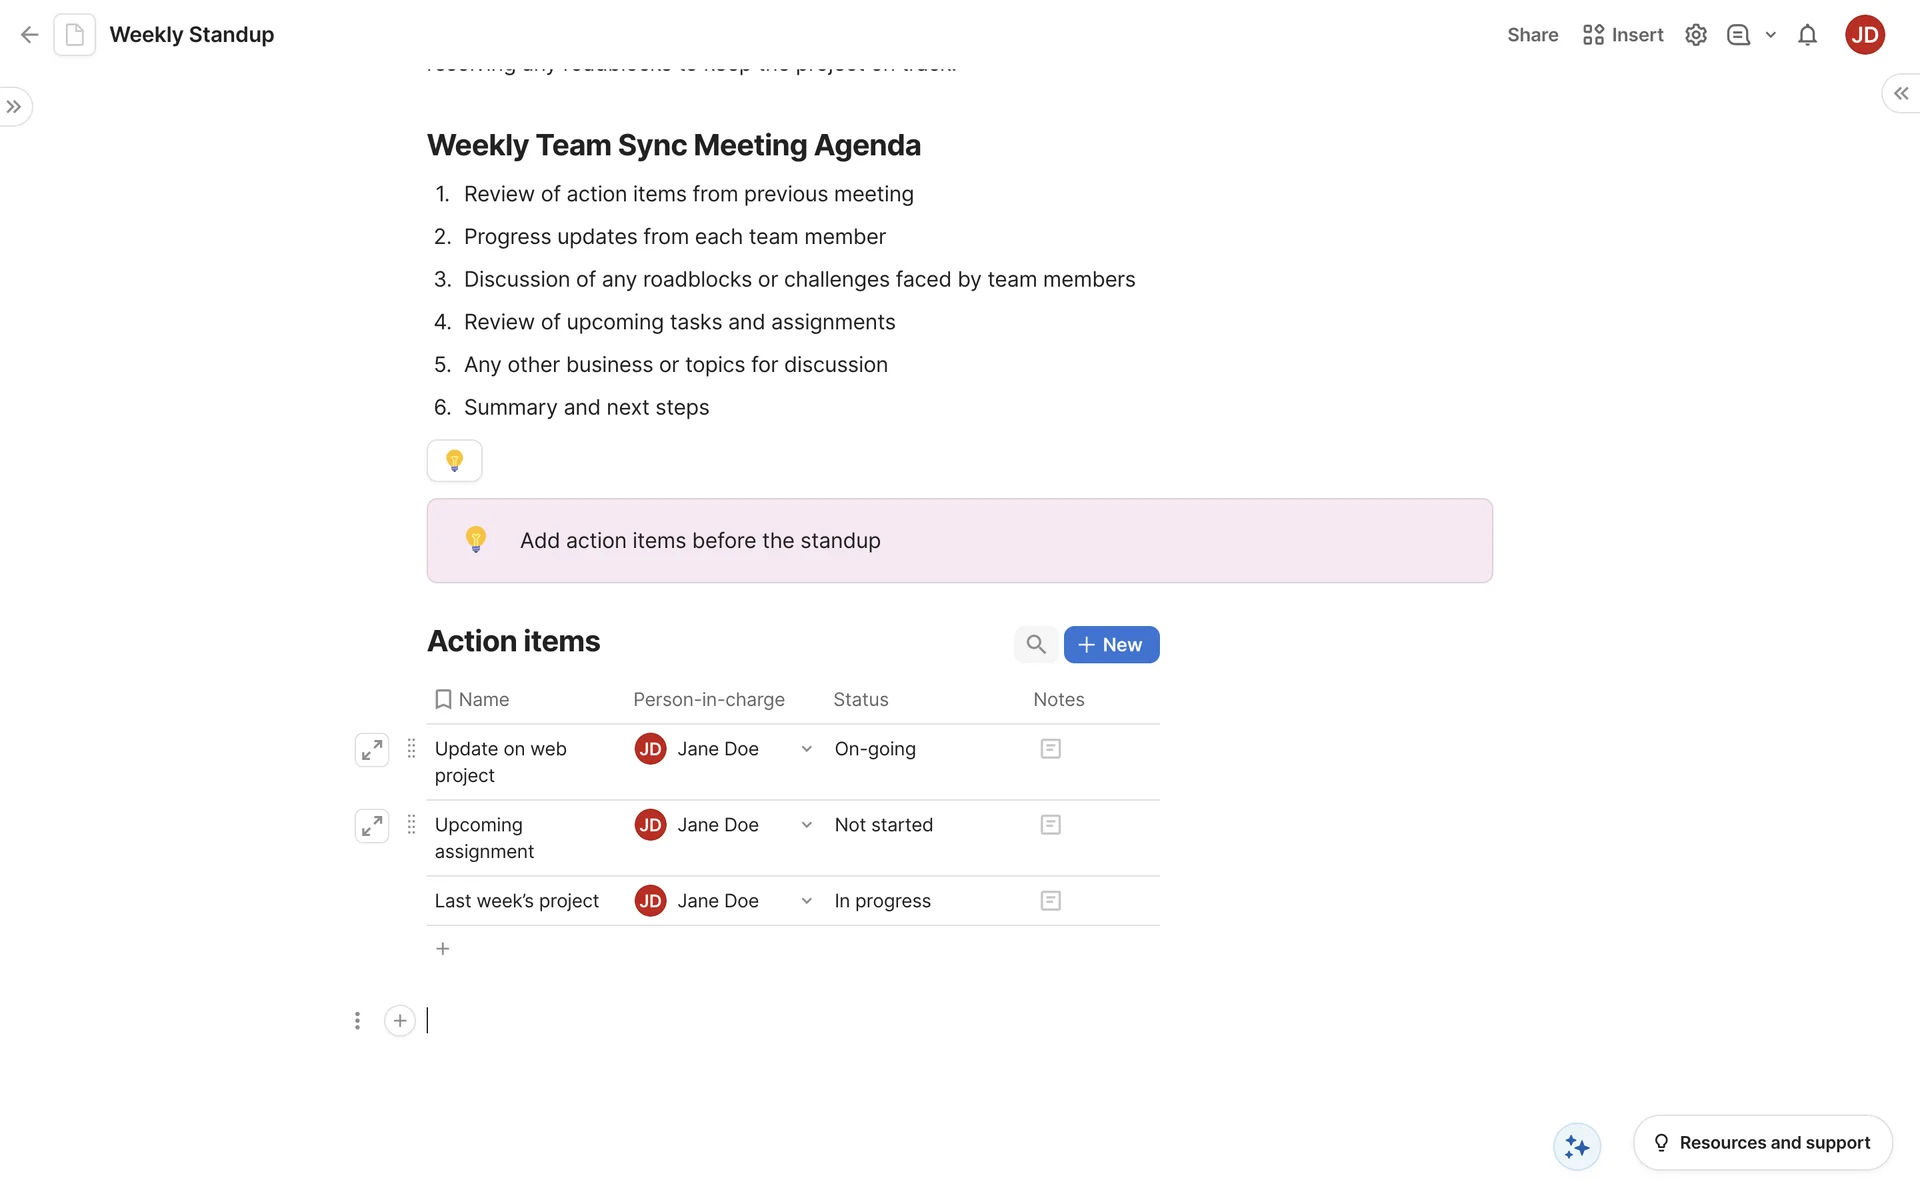Open the AI assistant sparkle icon
Image resolution: width=1920 pixels, height=1200 pixels.
point(1577,1146)
